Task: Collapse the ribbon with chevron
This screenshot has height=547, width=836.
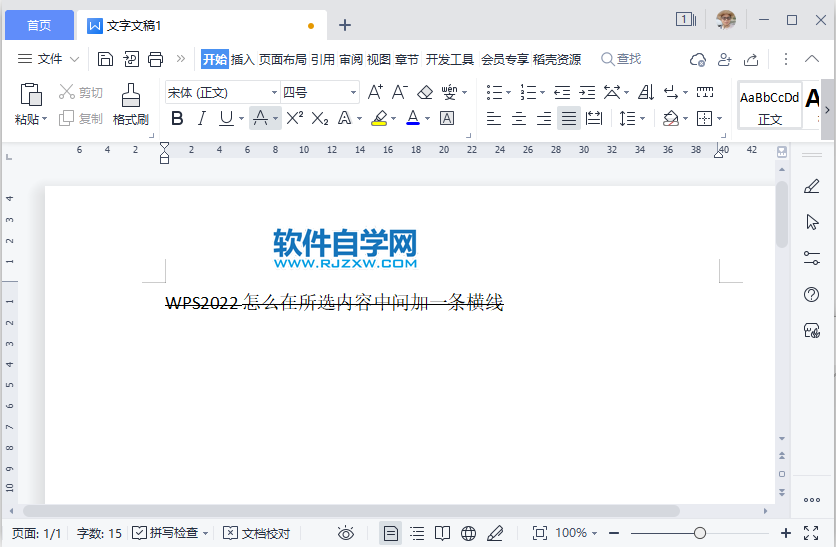Action: pos(811,59)
